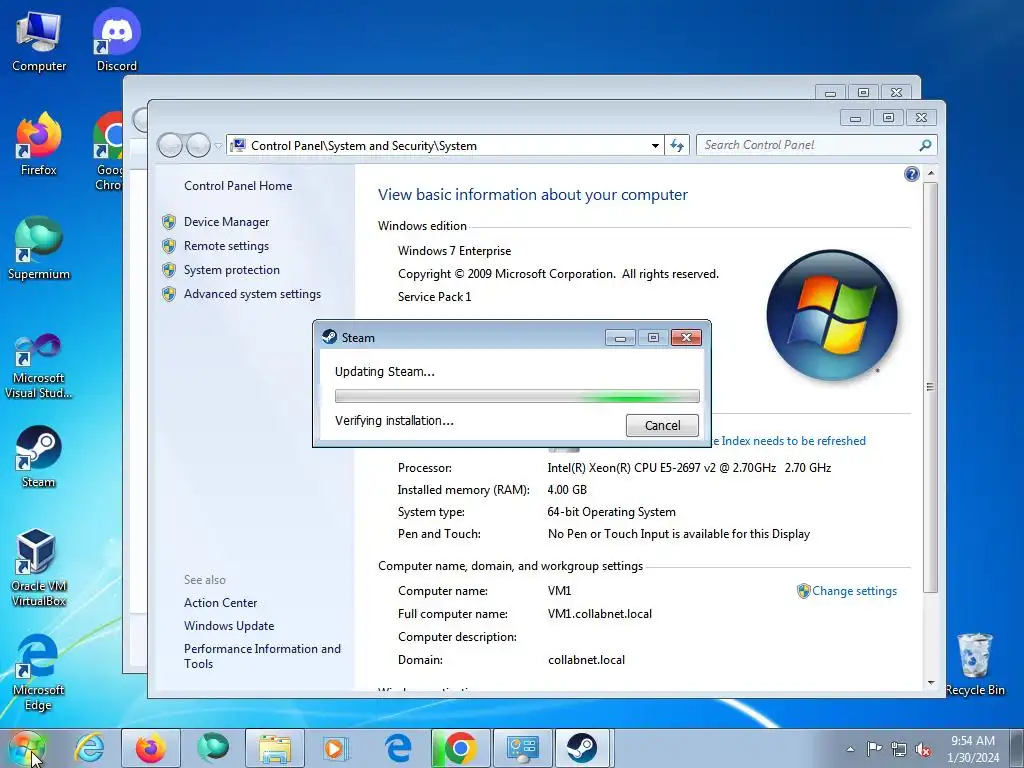Screen dimensions: 1024x768
Task: Click the Back navigation button
Action: 170,145
